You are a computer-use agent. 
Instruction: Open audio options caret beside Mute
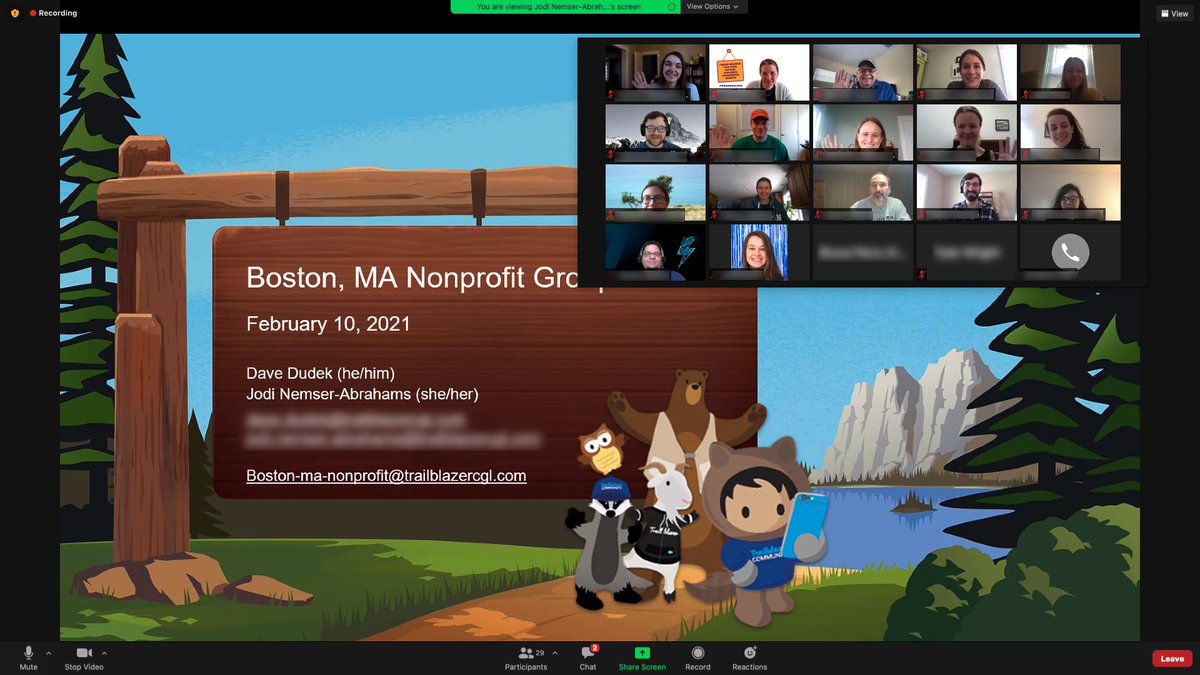tap(48, 653)
